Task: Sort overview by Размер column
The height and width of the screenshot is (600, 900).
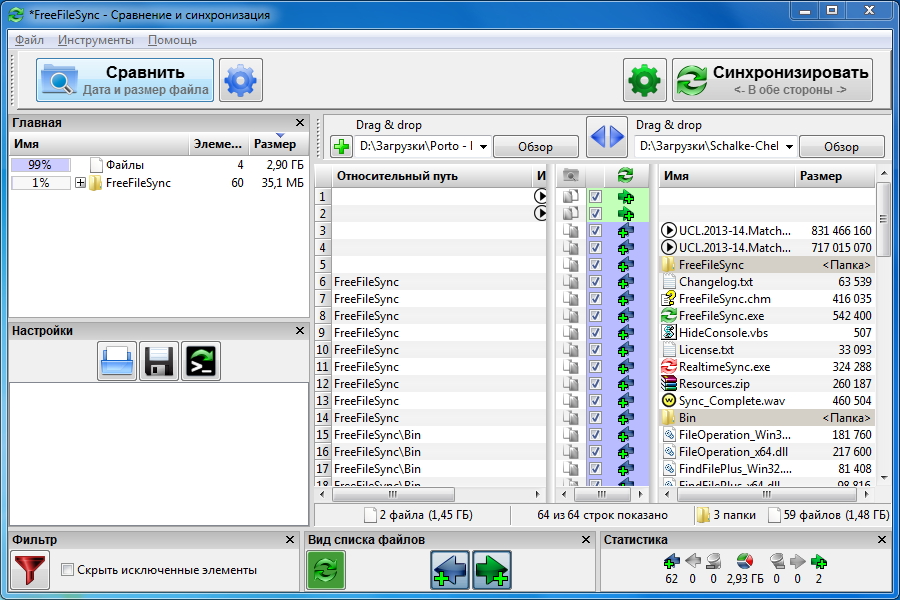Action: 278,144
